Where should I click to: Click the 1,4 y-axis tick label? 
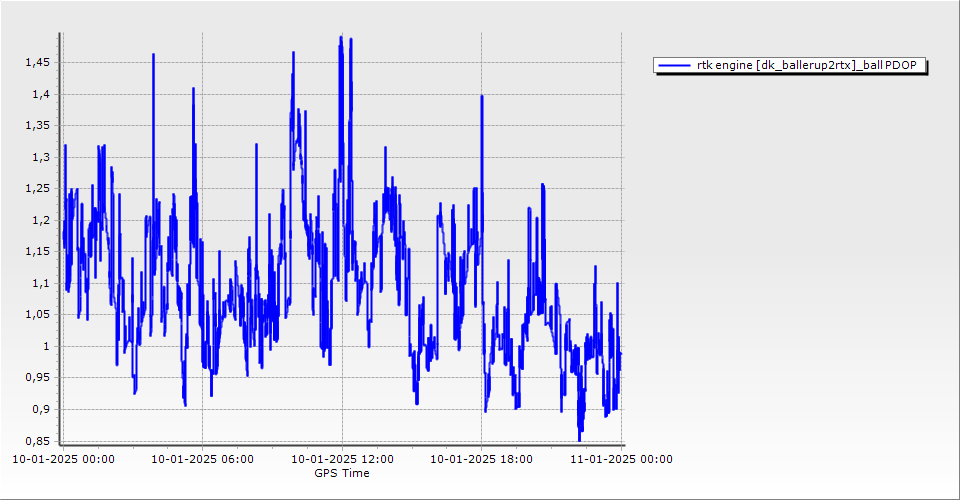coord(39,94)
